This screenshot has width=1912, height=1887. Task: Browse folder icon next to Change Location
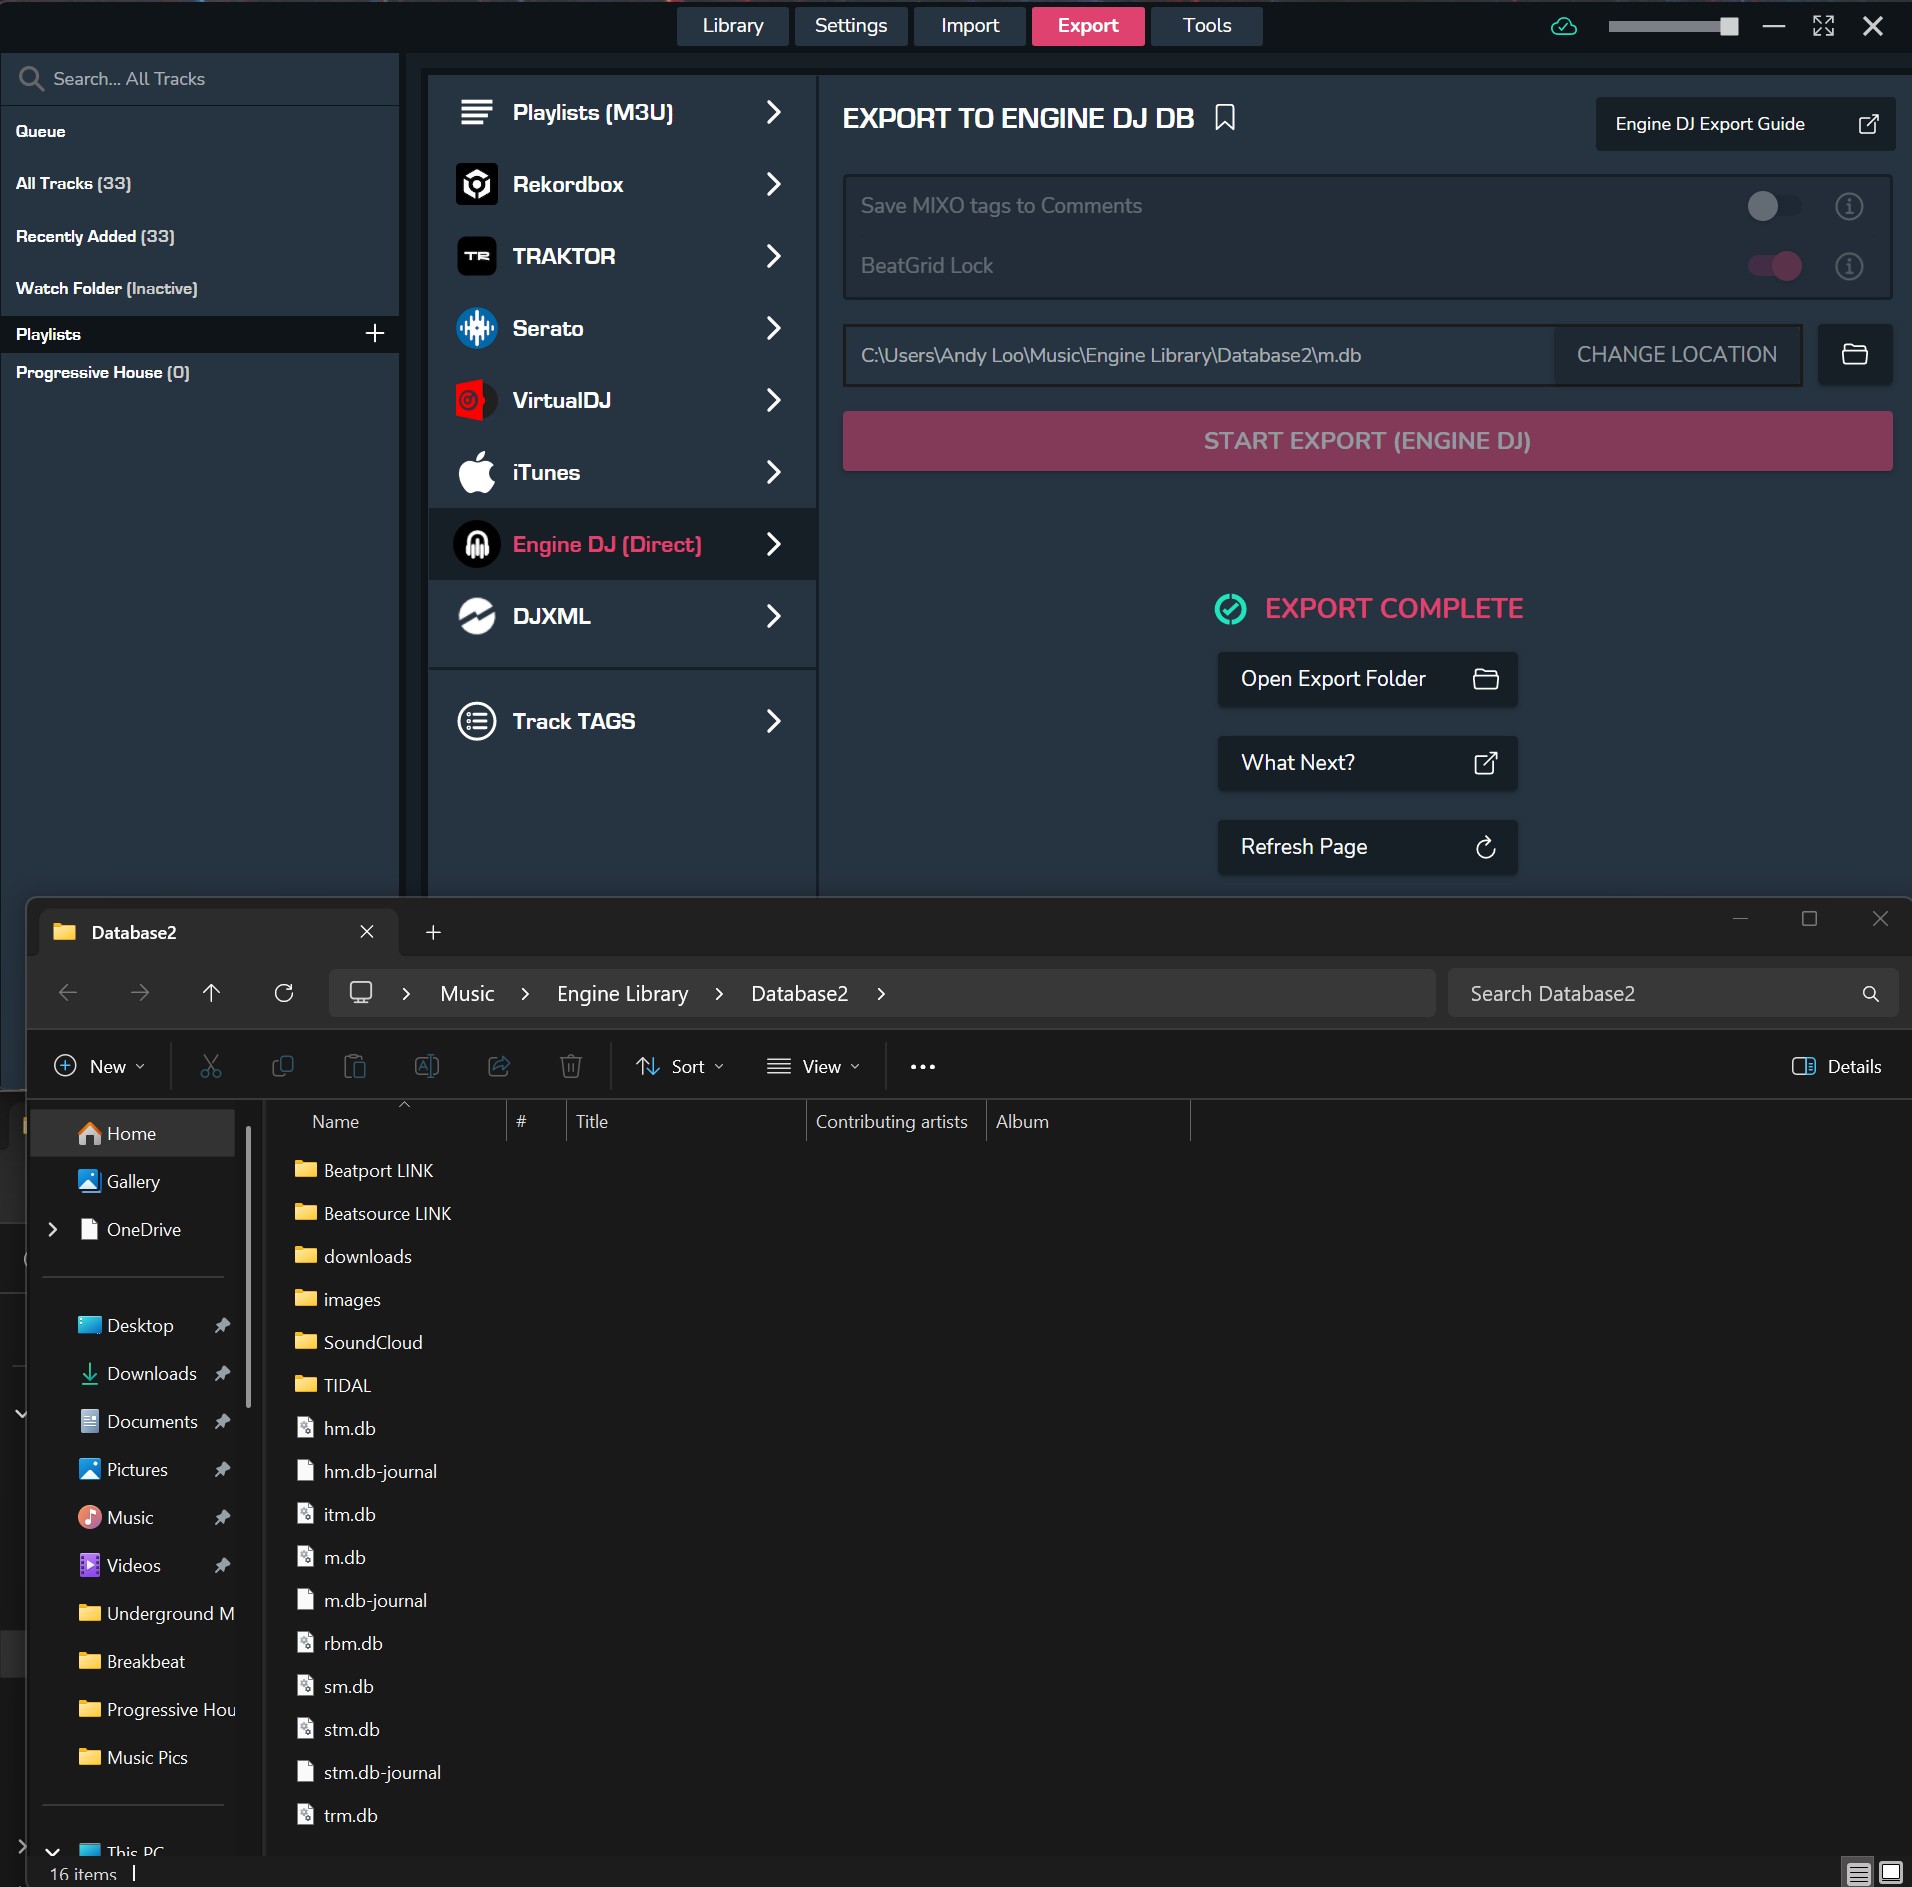tap(1855, 354)
